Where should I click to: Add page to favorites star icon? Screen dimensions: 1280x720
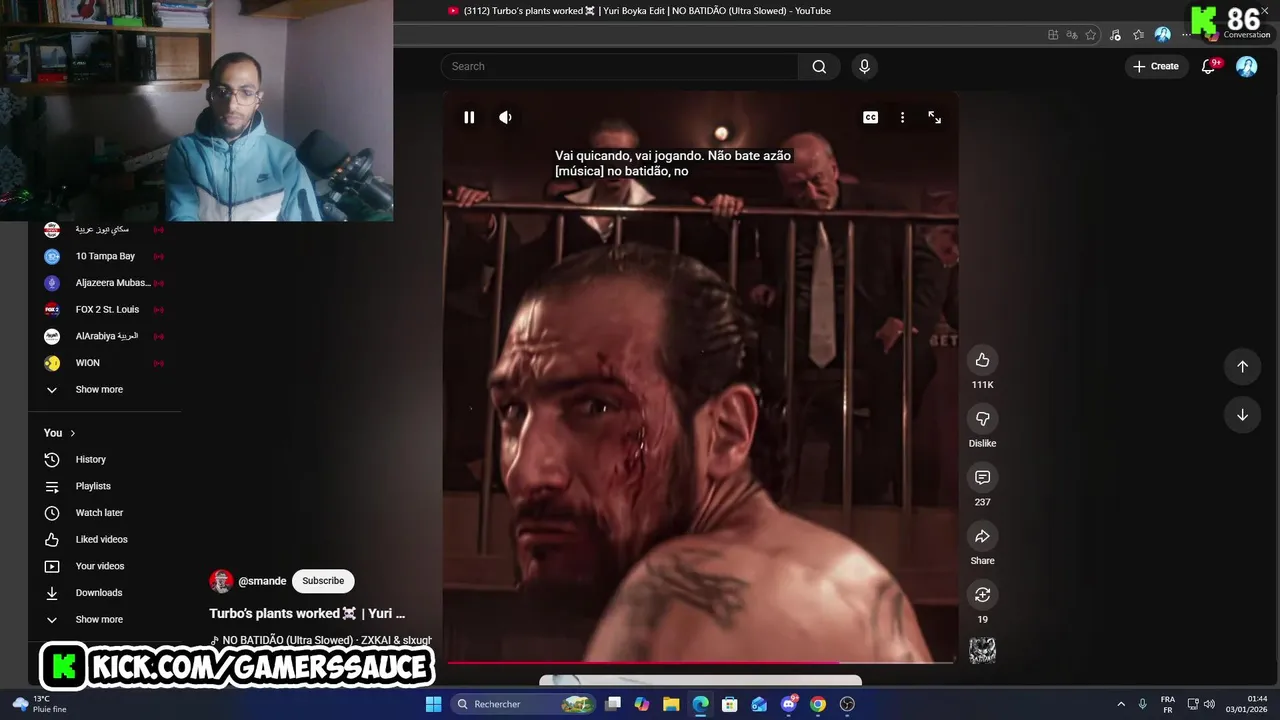(1091, 34)
